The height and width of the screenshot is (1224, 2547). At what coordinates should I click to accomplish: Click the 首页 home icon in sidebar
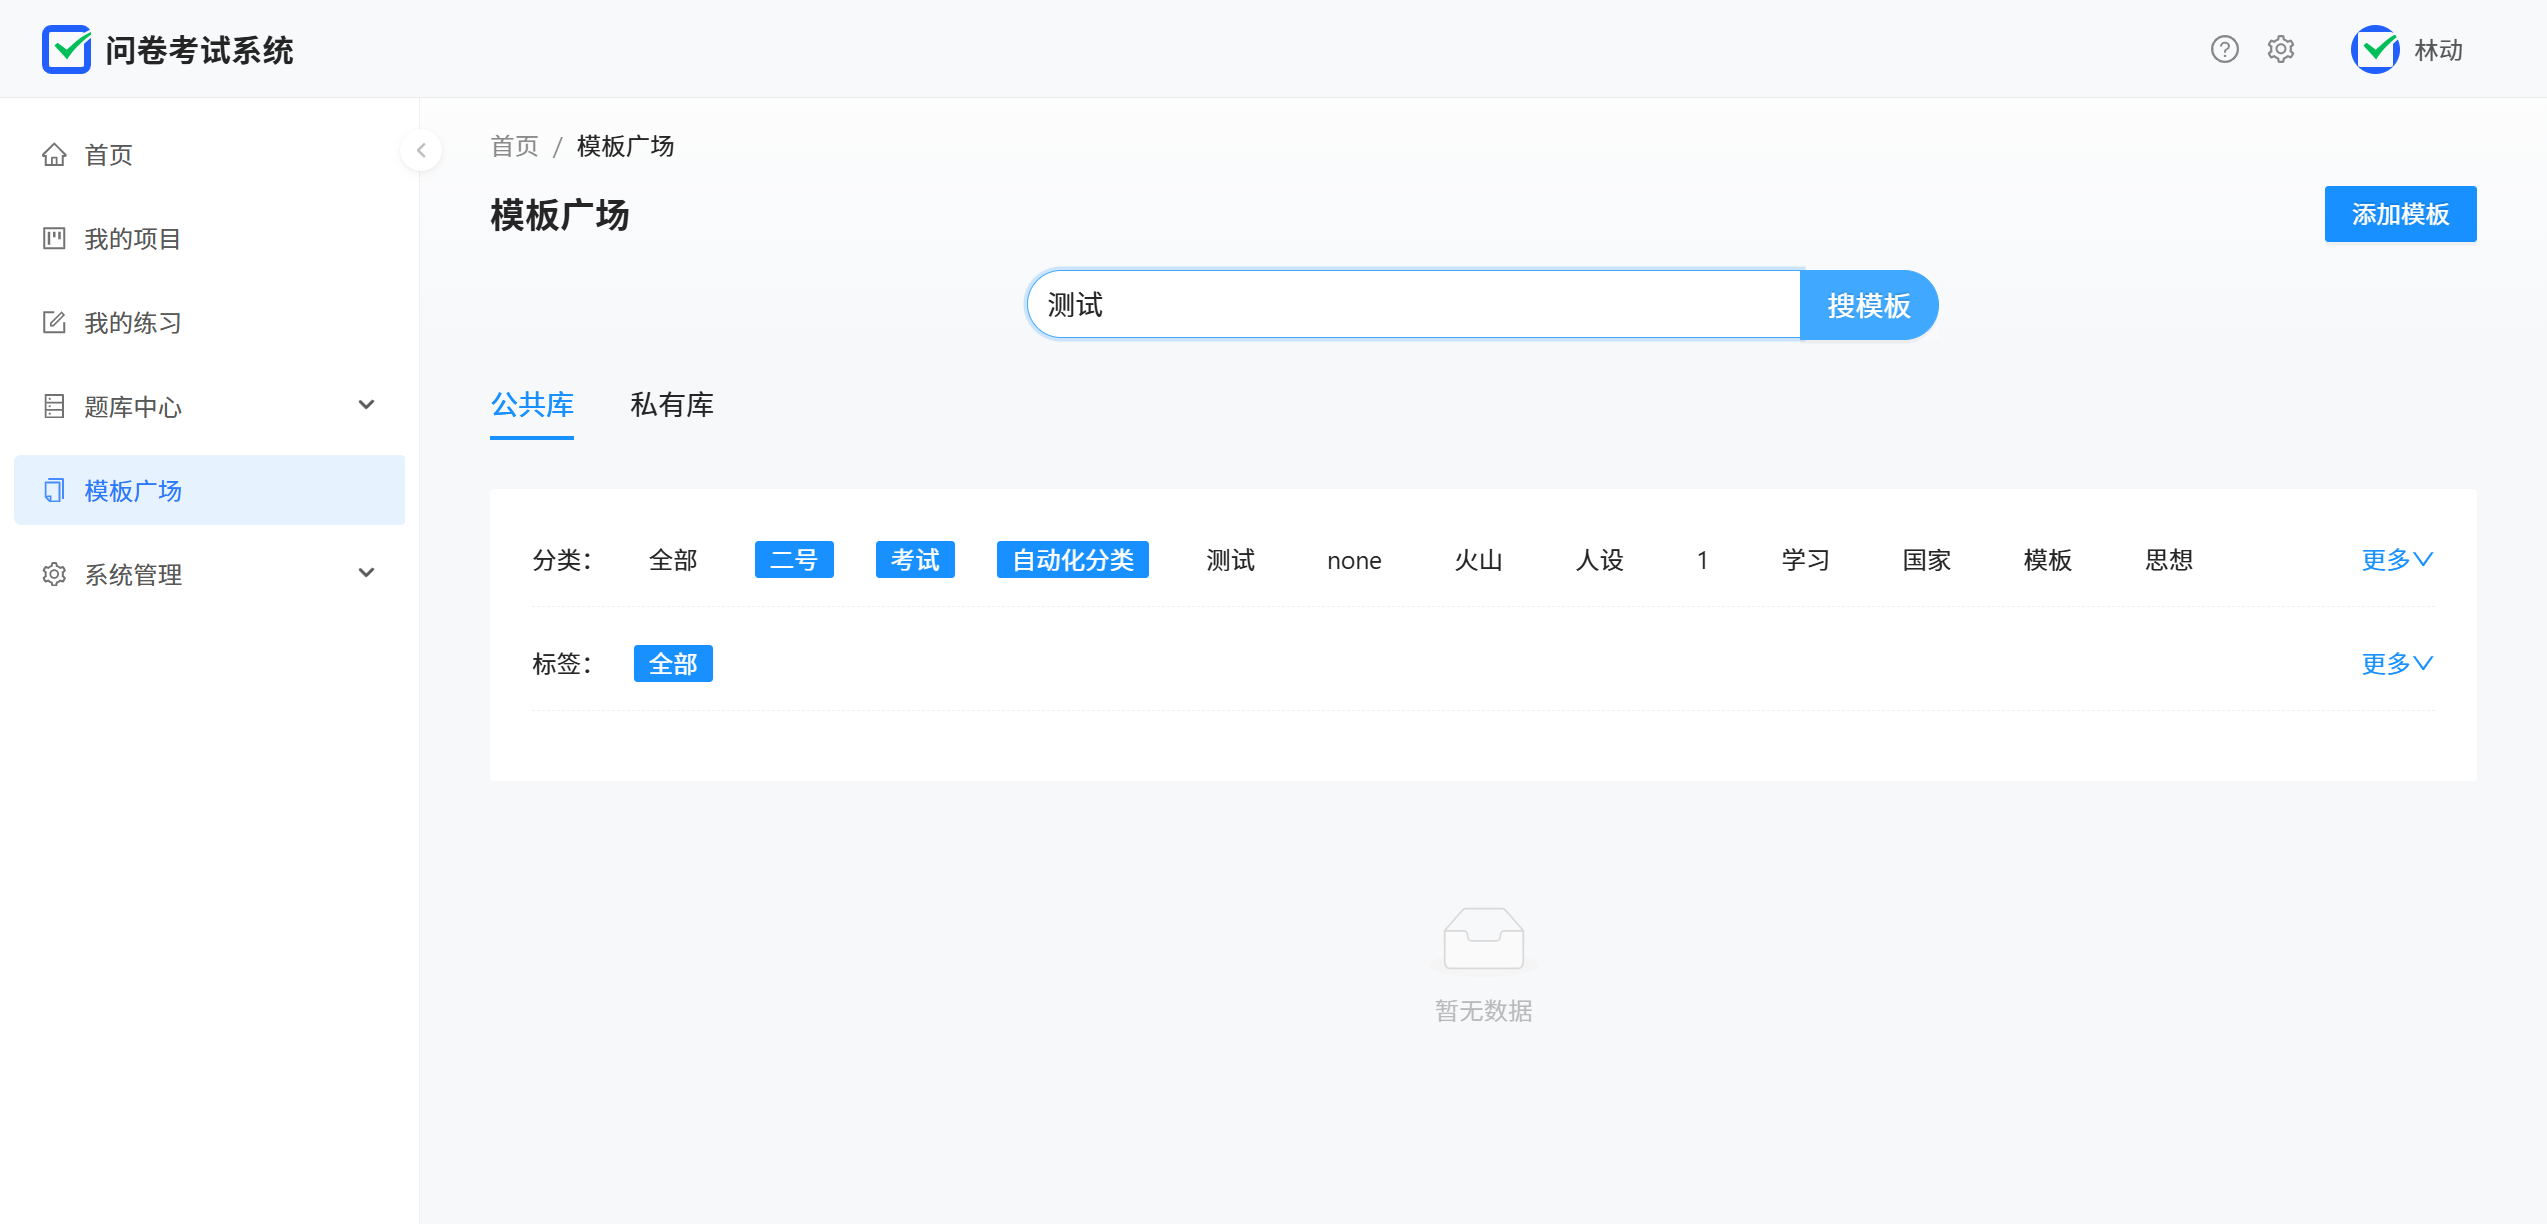54,155
